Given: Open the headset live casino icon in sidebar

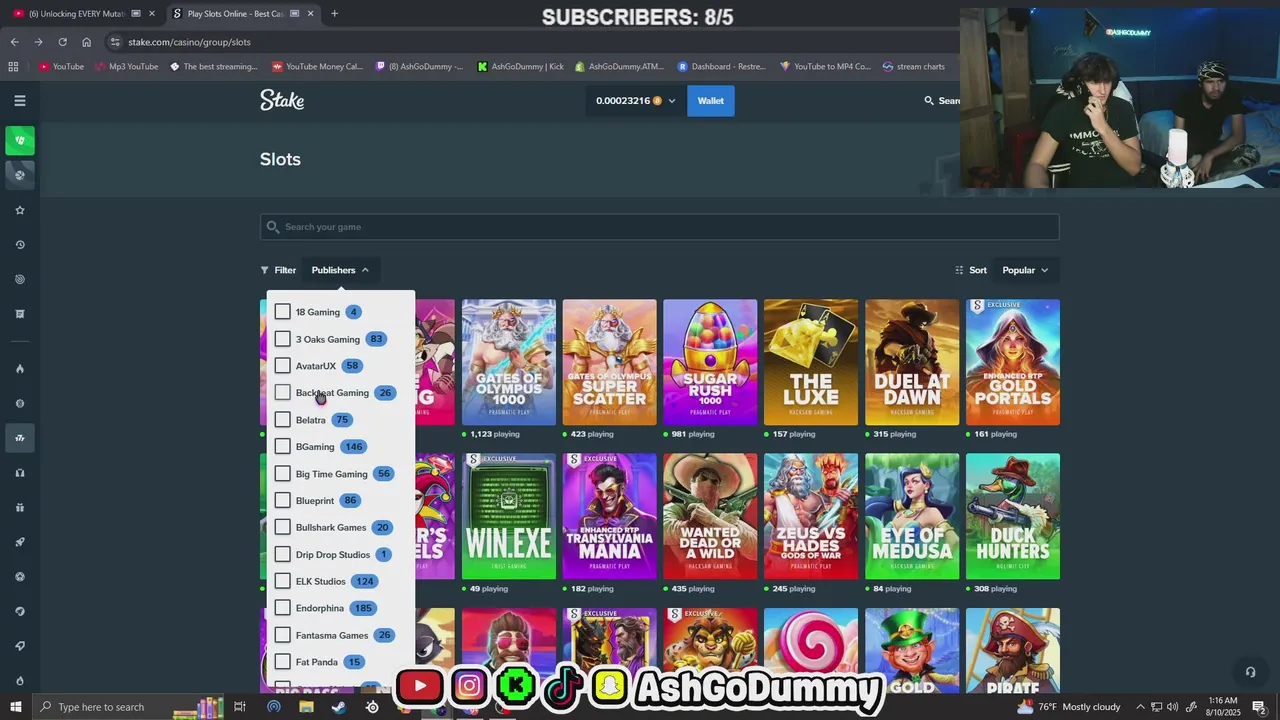Looking at the screenshot, I should tap(20, 473).
